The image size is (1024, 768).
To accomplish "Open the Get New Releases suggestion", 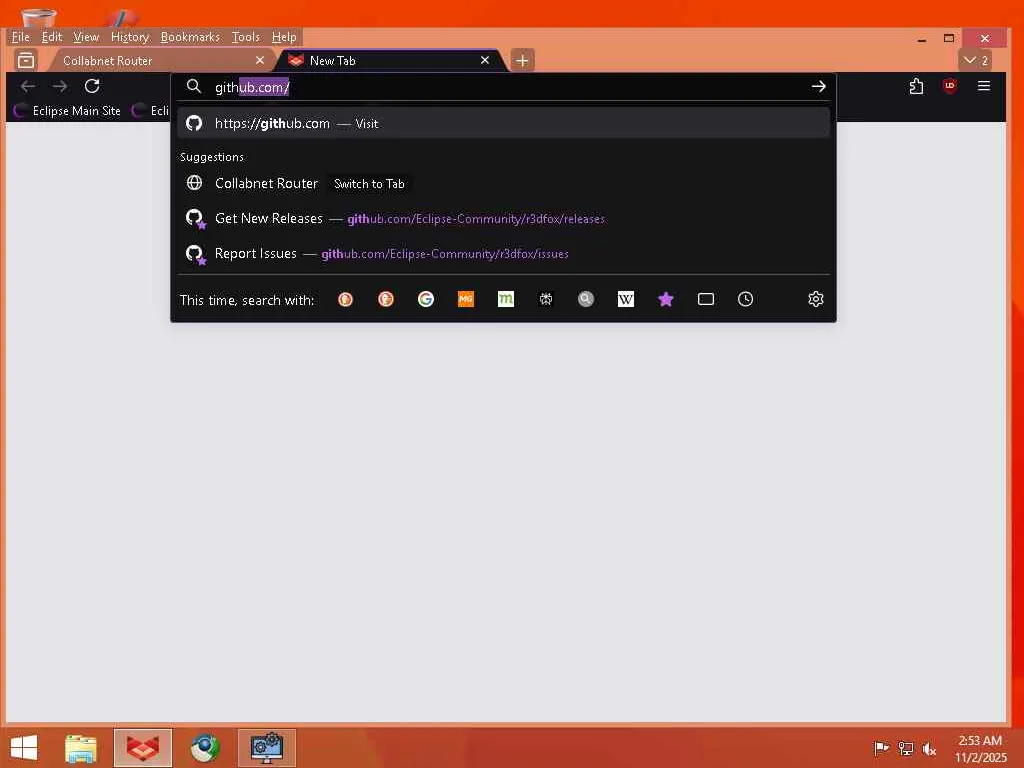I will coord(503,218).
